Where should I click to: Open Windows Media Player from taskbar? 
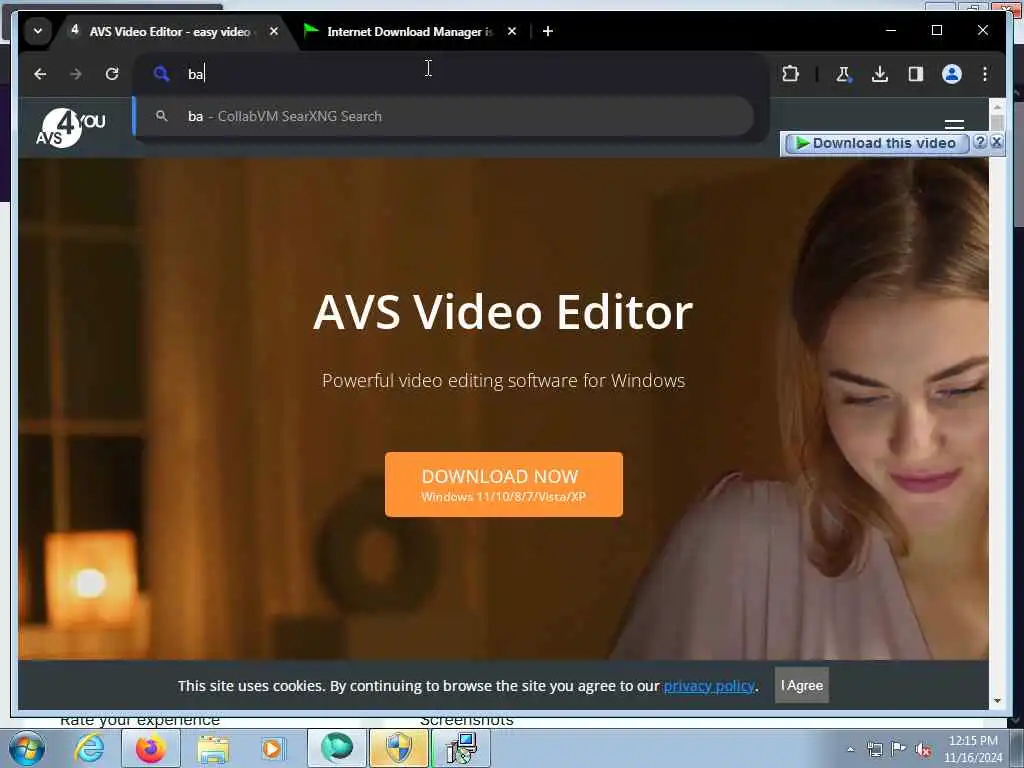(x=272, y=748)
